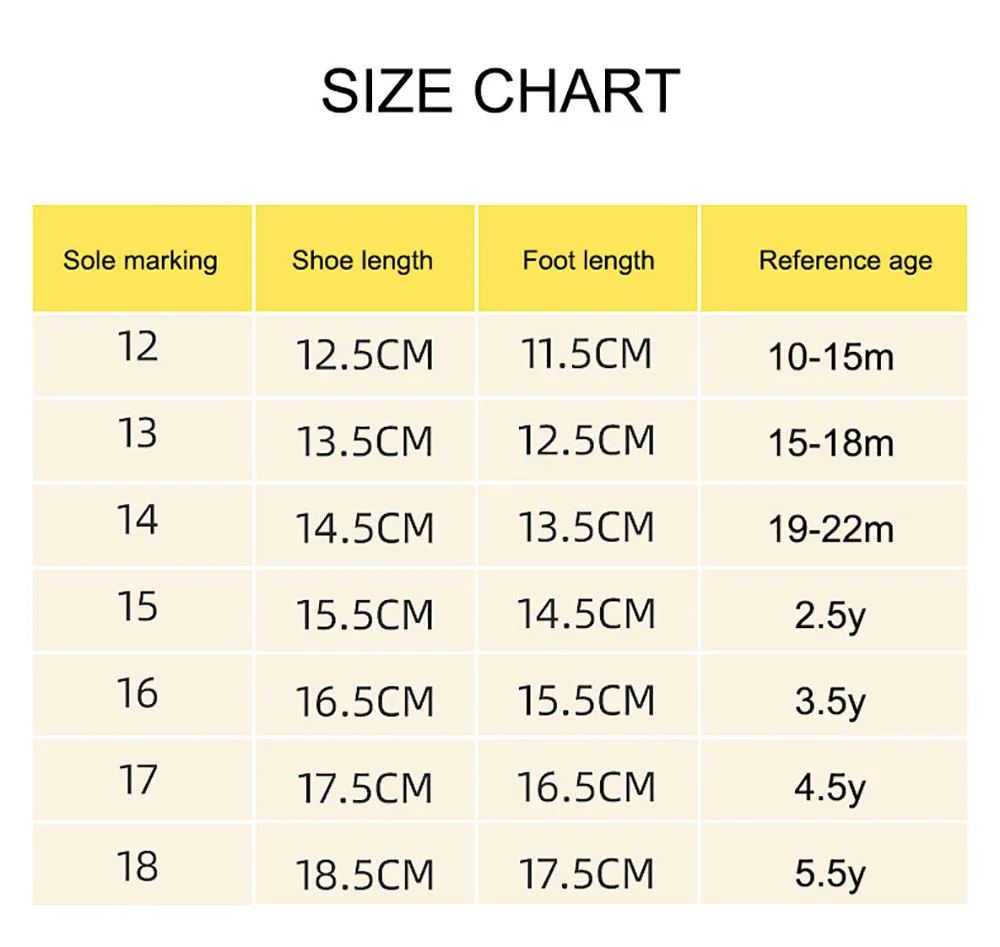Select the Shoe length column header
Viewport: 1000px width, 947px height.
click(x=363, y=261)
